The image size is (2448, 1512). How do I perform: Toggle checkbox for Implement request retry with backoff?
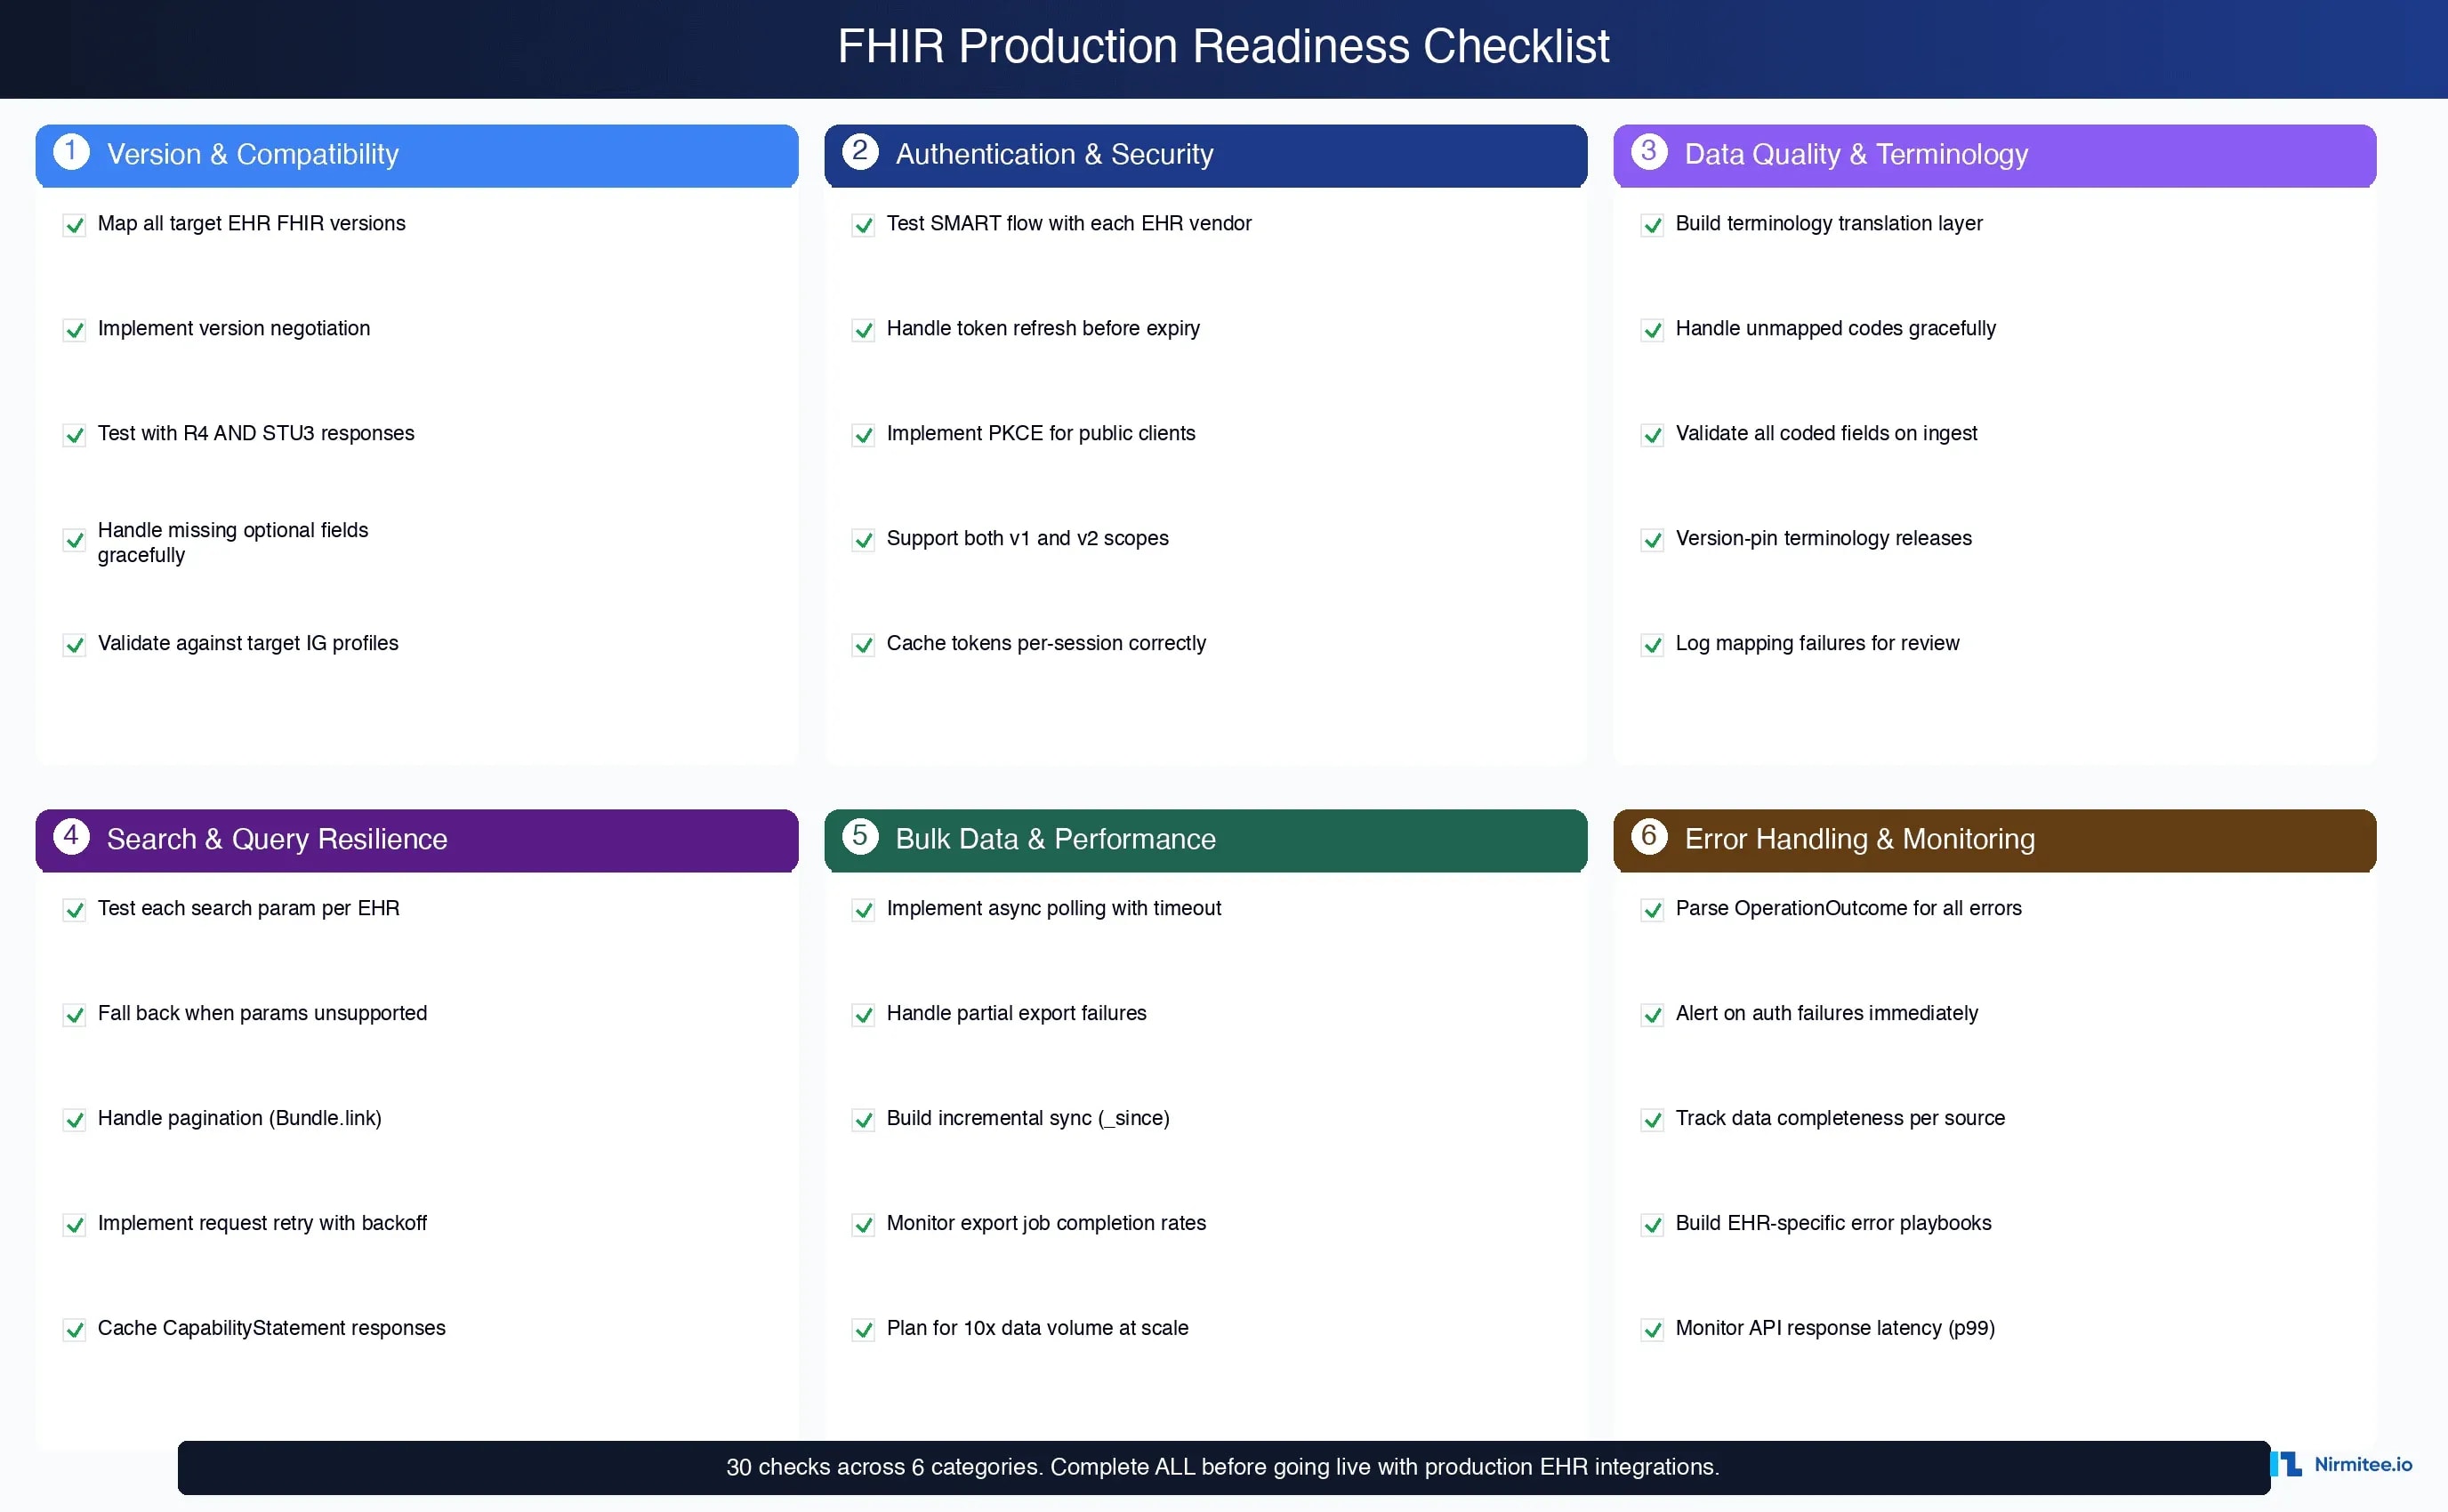(x=74, y=1225)
